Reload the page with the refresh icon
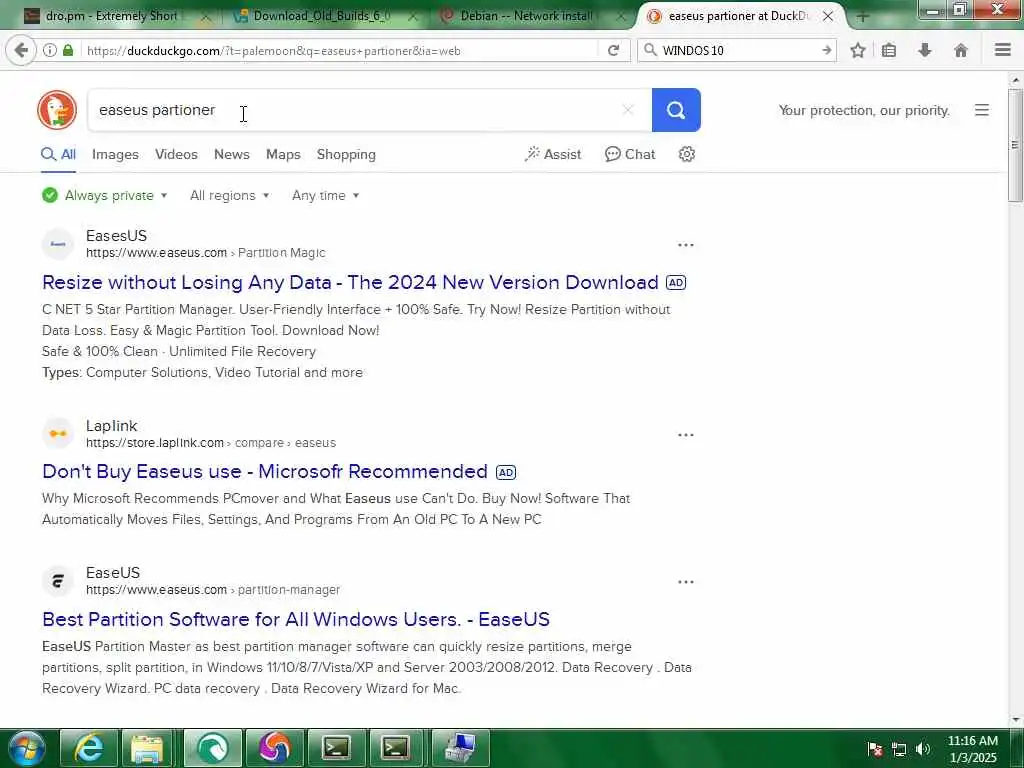This screenshot has width=1024, height=768. click(x=613, y=50)
